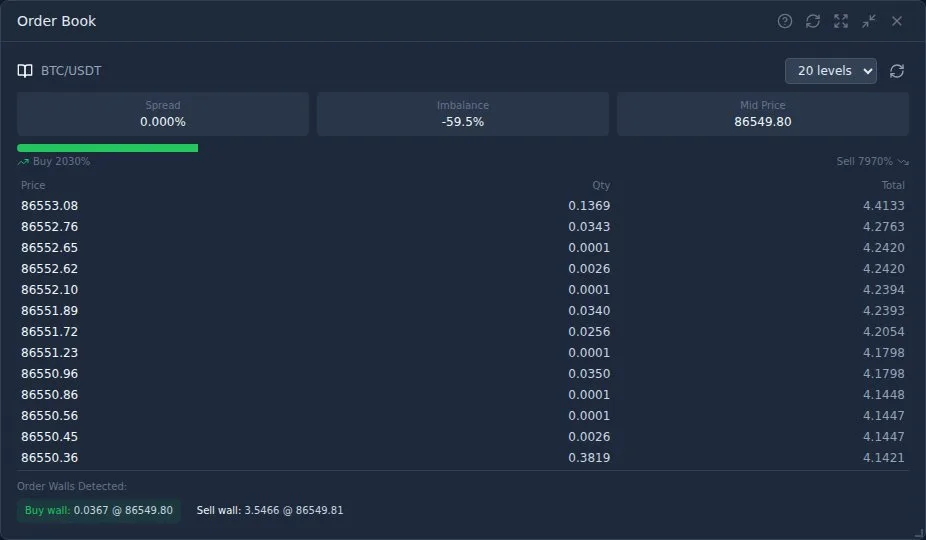Click quantity 0.0340 cell
Viewport: 926px width, 540px height.
pyautogui.click(x=589, y=311)
